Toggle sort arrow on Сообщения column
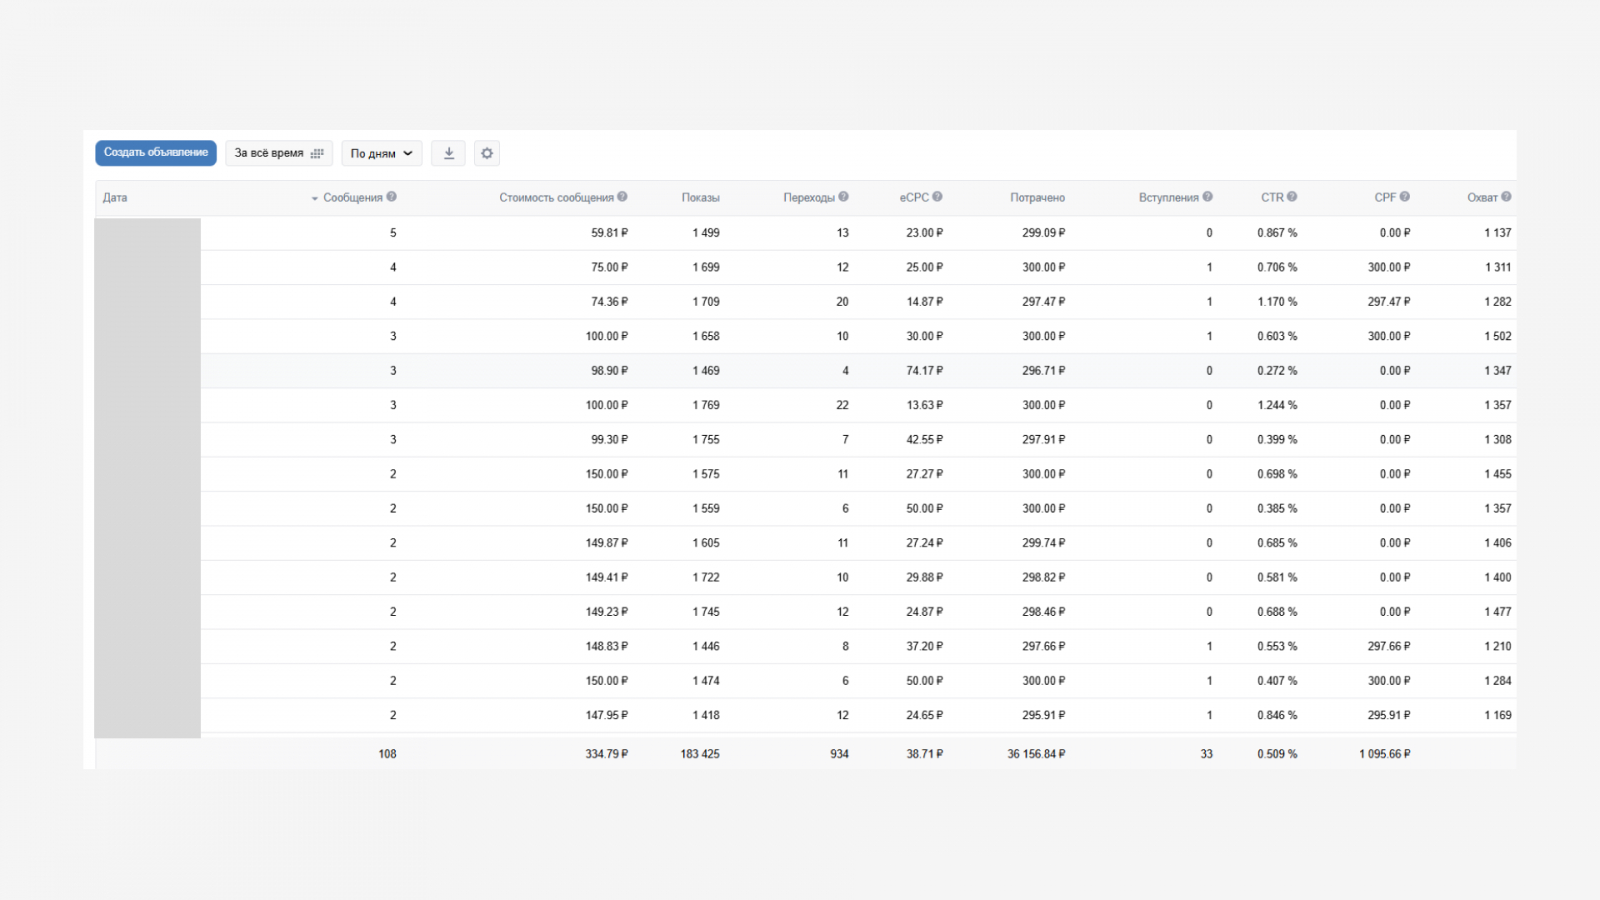Screen dimensions: 1600x900 [x=315, y=198]
